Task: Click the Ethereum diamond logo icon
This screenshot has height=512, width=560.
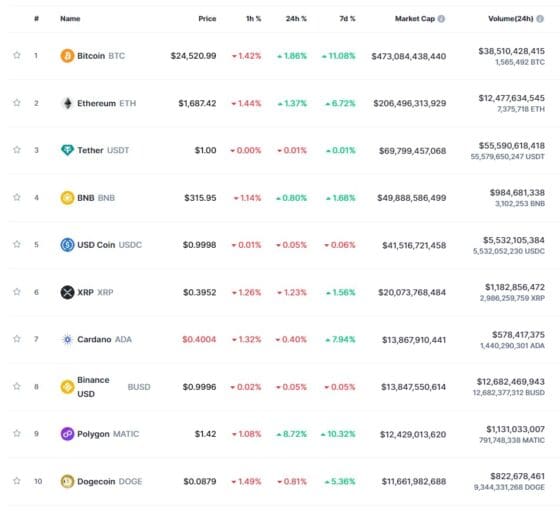Action: (x=67, y=103)
